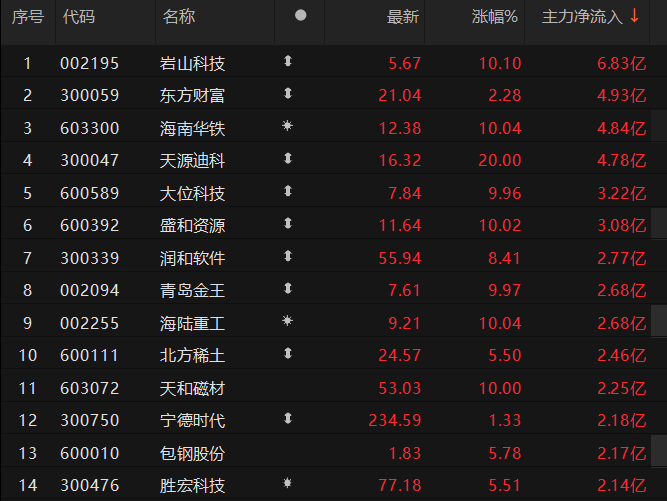Click the 最新 column header

pyautogui.click(x=402, y=17)
